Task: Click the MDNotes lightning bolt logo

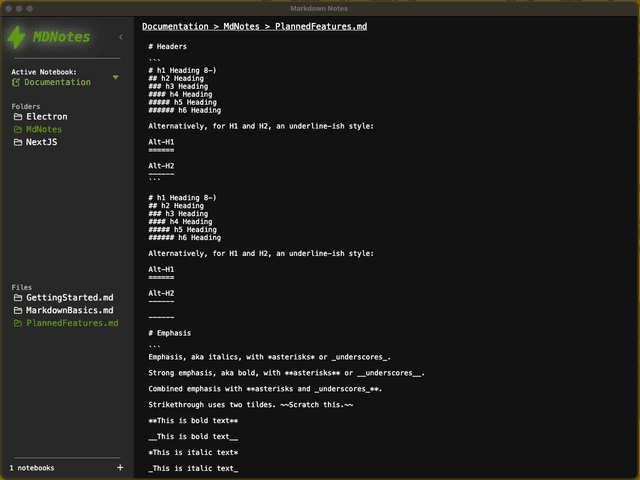Action: point(18,38)
